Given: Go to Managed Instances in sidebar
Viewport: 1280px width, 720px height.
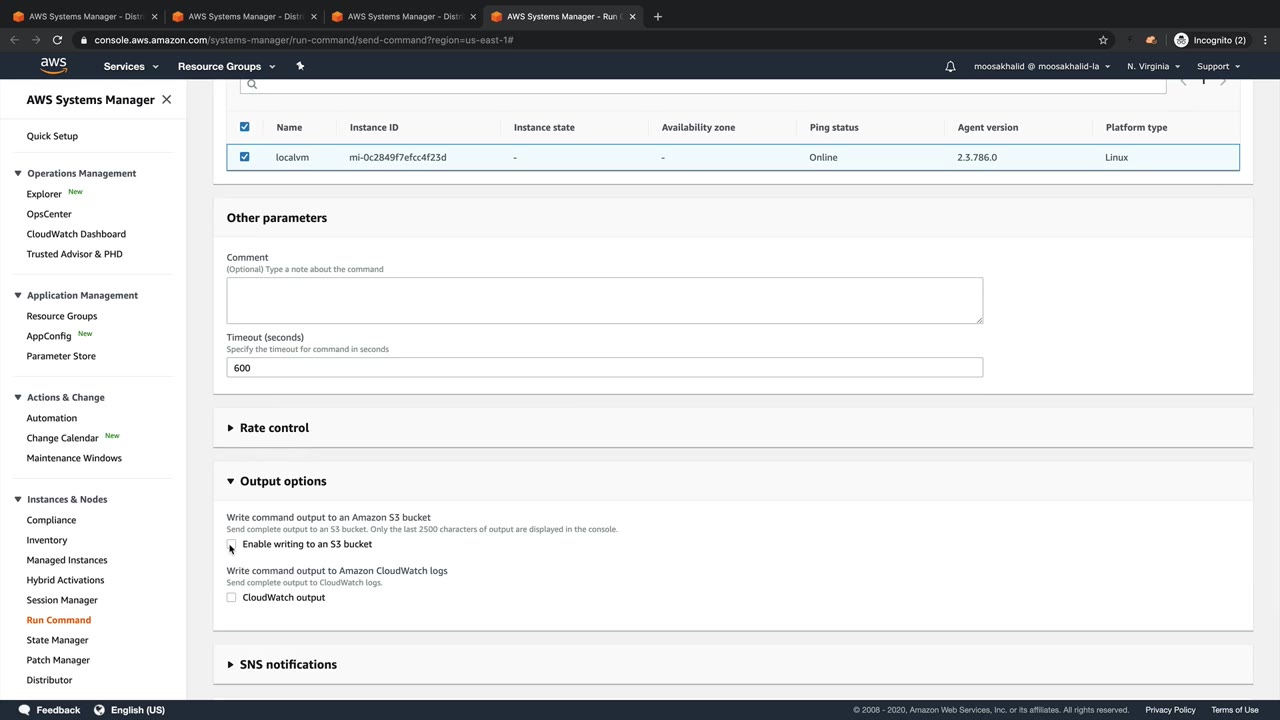Looking at the screenshot, I should click(x=67, y=560).
